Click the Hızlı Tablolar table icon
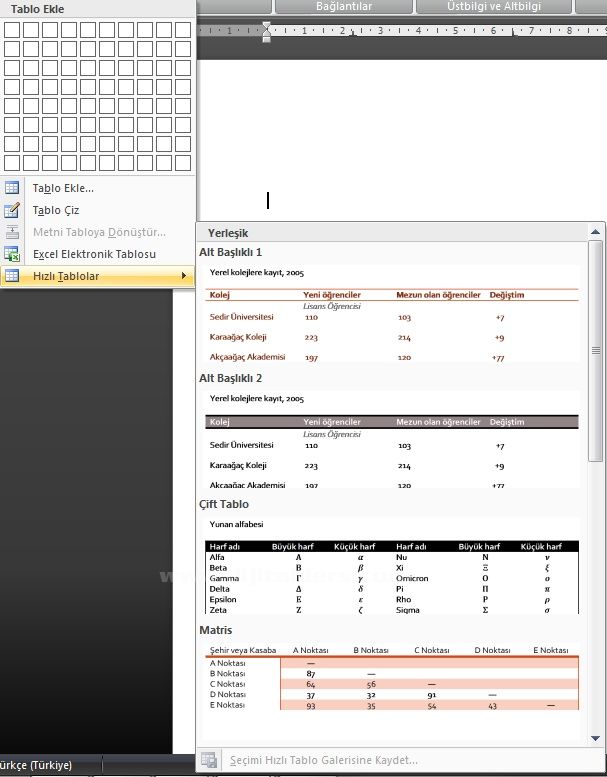Image resolution: width=607 pixels, height=777 pixels. coord(12,276)
